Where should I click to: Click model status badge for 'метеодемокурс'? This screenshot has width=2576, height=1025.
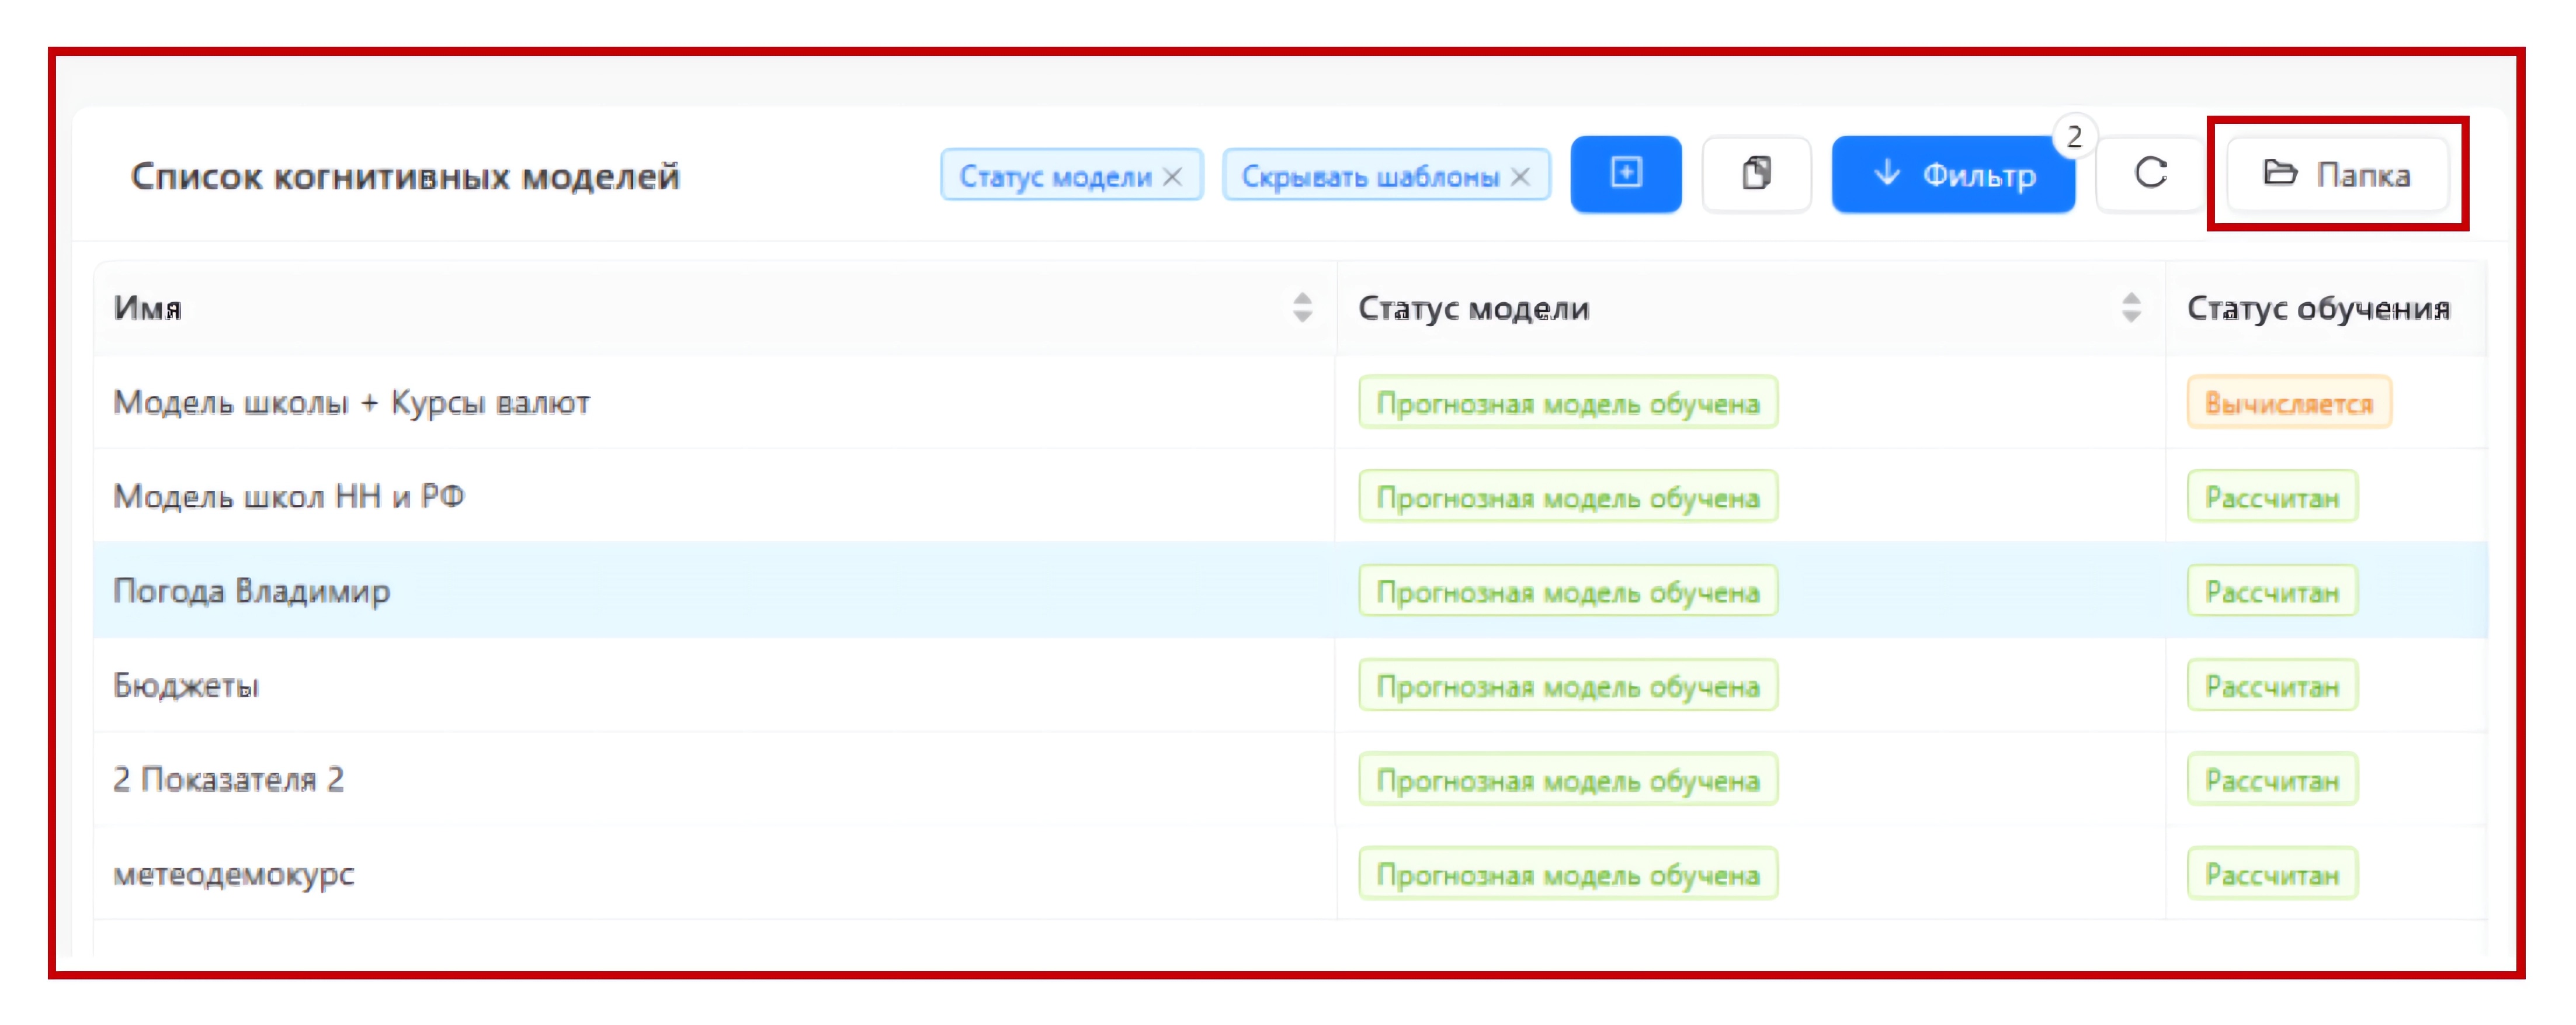(x=1567, y=874)
